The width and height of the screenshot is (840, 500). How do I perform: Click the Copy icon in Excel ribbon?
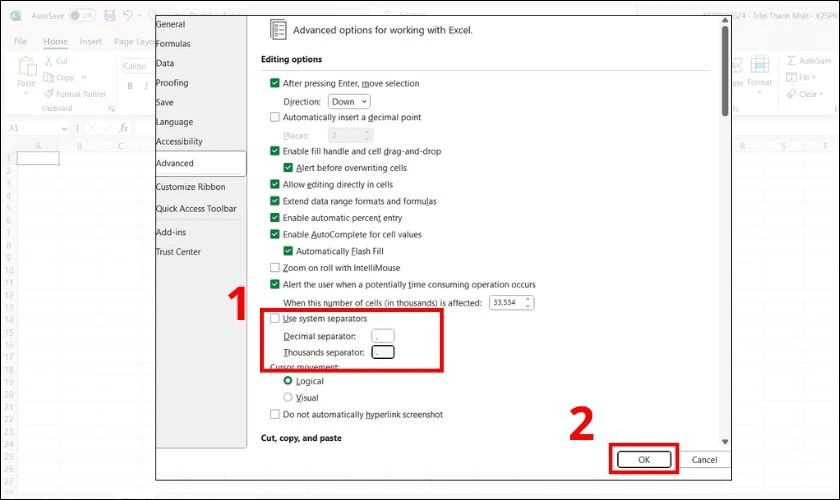coord(49,78)
